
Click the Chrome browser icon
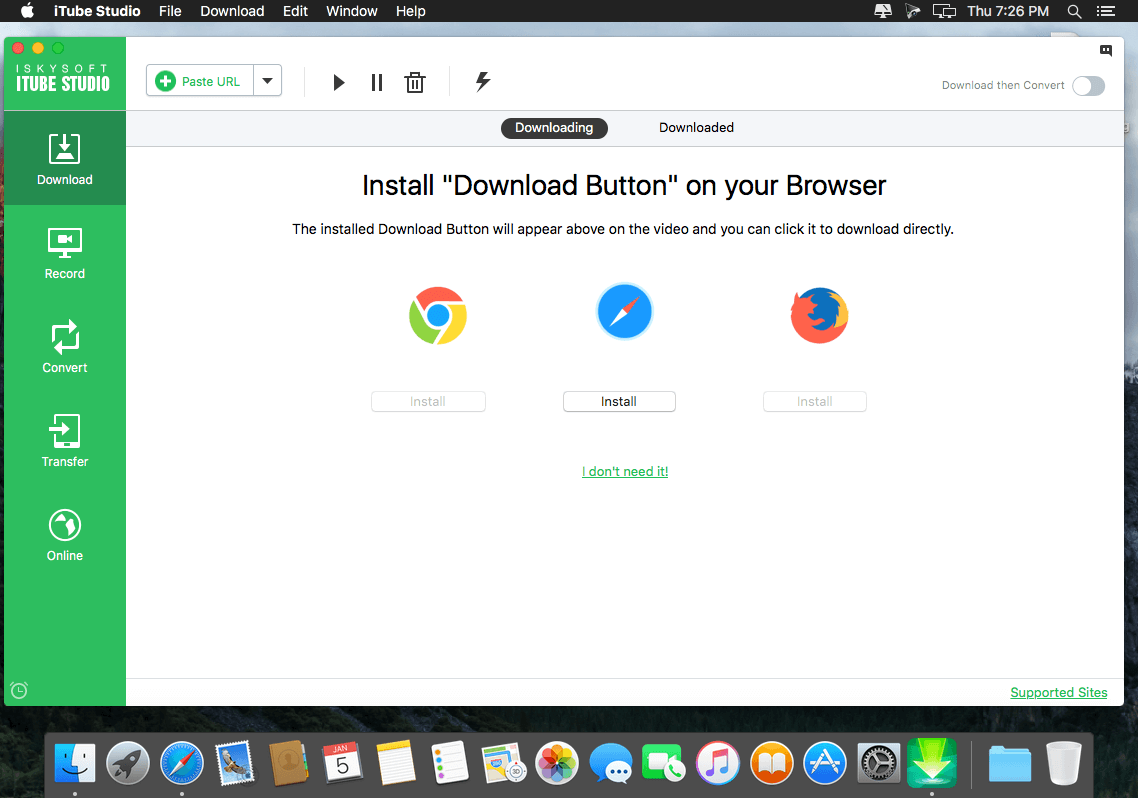[438, 315]
